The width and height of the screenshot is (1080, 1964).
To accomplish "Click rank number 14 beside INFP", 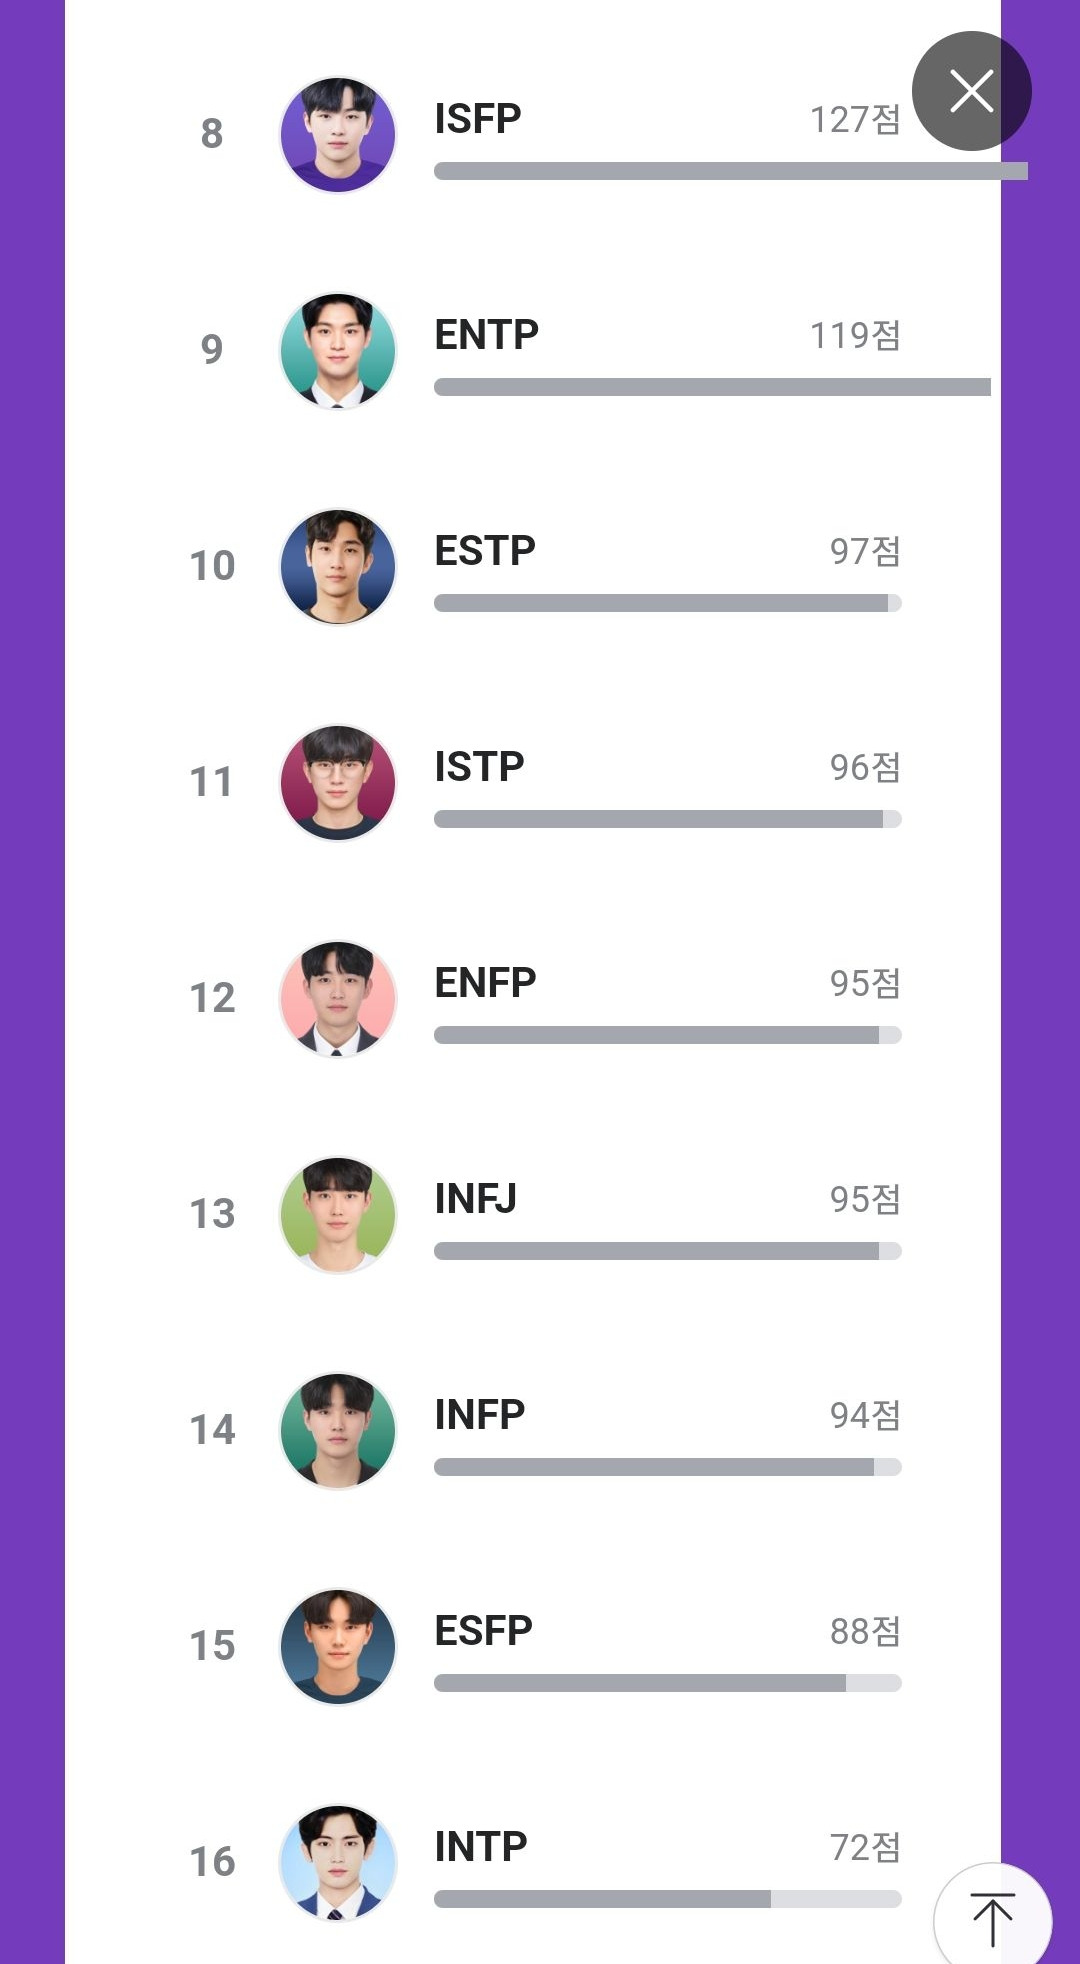I will pos(213,1430).
